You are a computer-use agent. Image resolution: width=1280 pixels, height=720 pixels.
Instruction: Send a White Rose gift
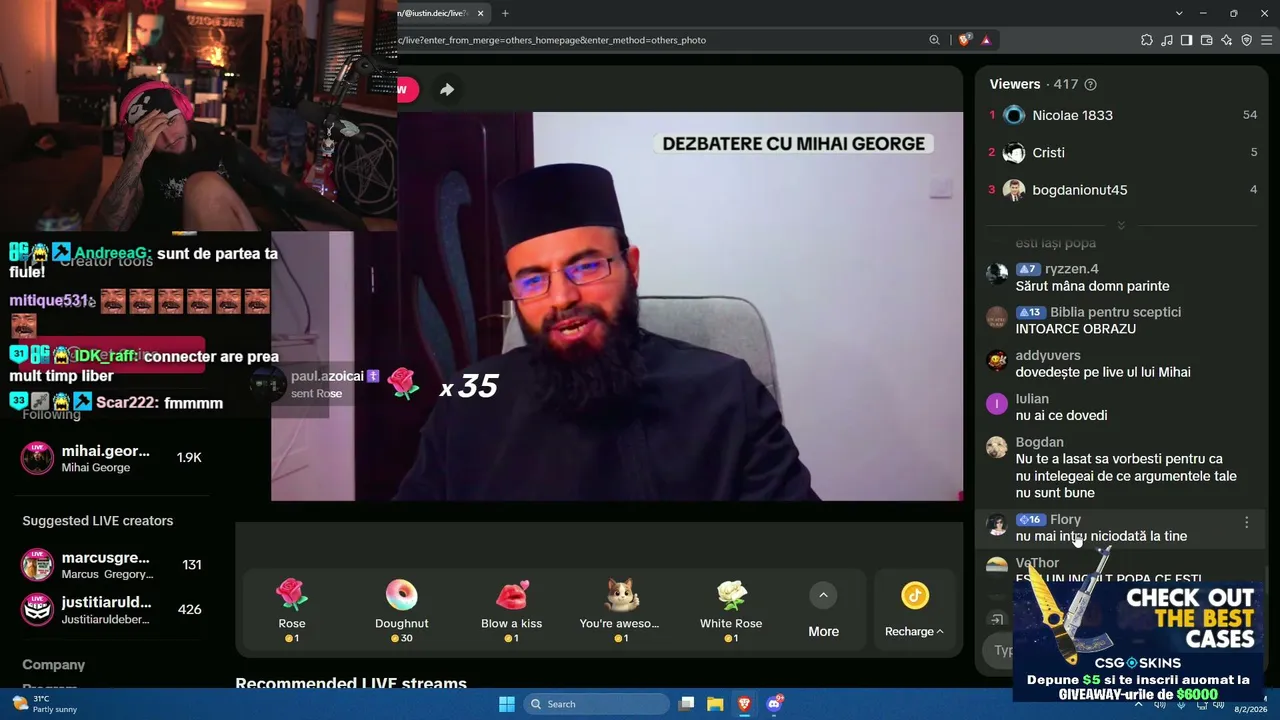(x=731, y=609)
